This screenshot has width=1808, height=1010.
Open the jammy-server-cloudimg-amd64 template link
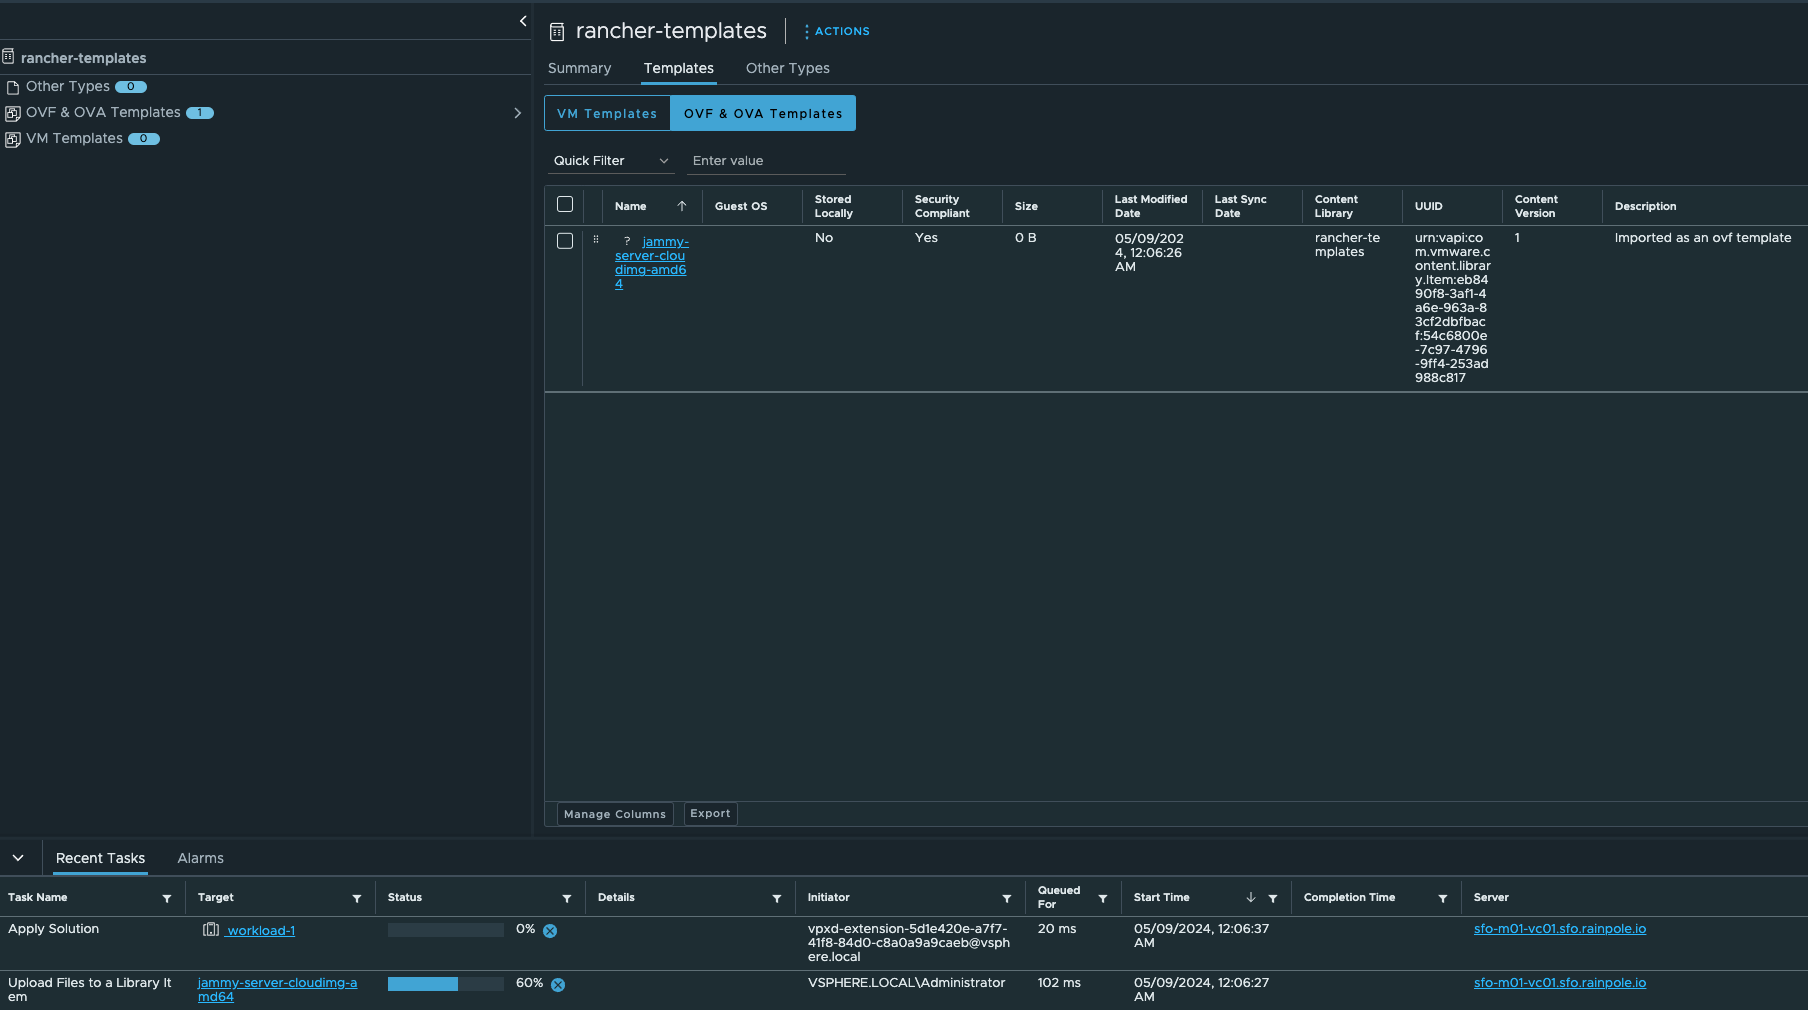[651, 263]
